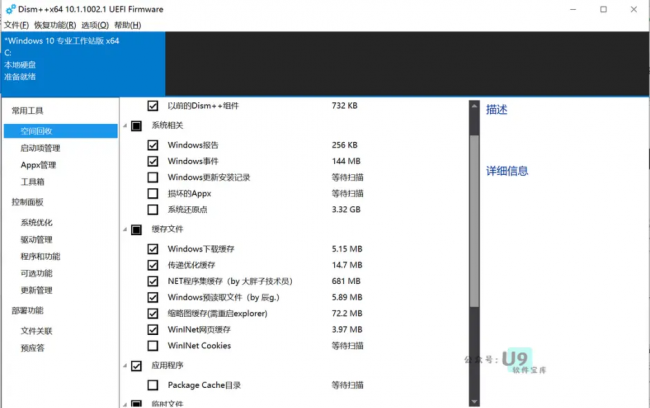Open 系统优化 in the sidebar
650x408 pixels.
(36, 223)
